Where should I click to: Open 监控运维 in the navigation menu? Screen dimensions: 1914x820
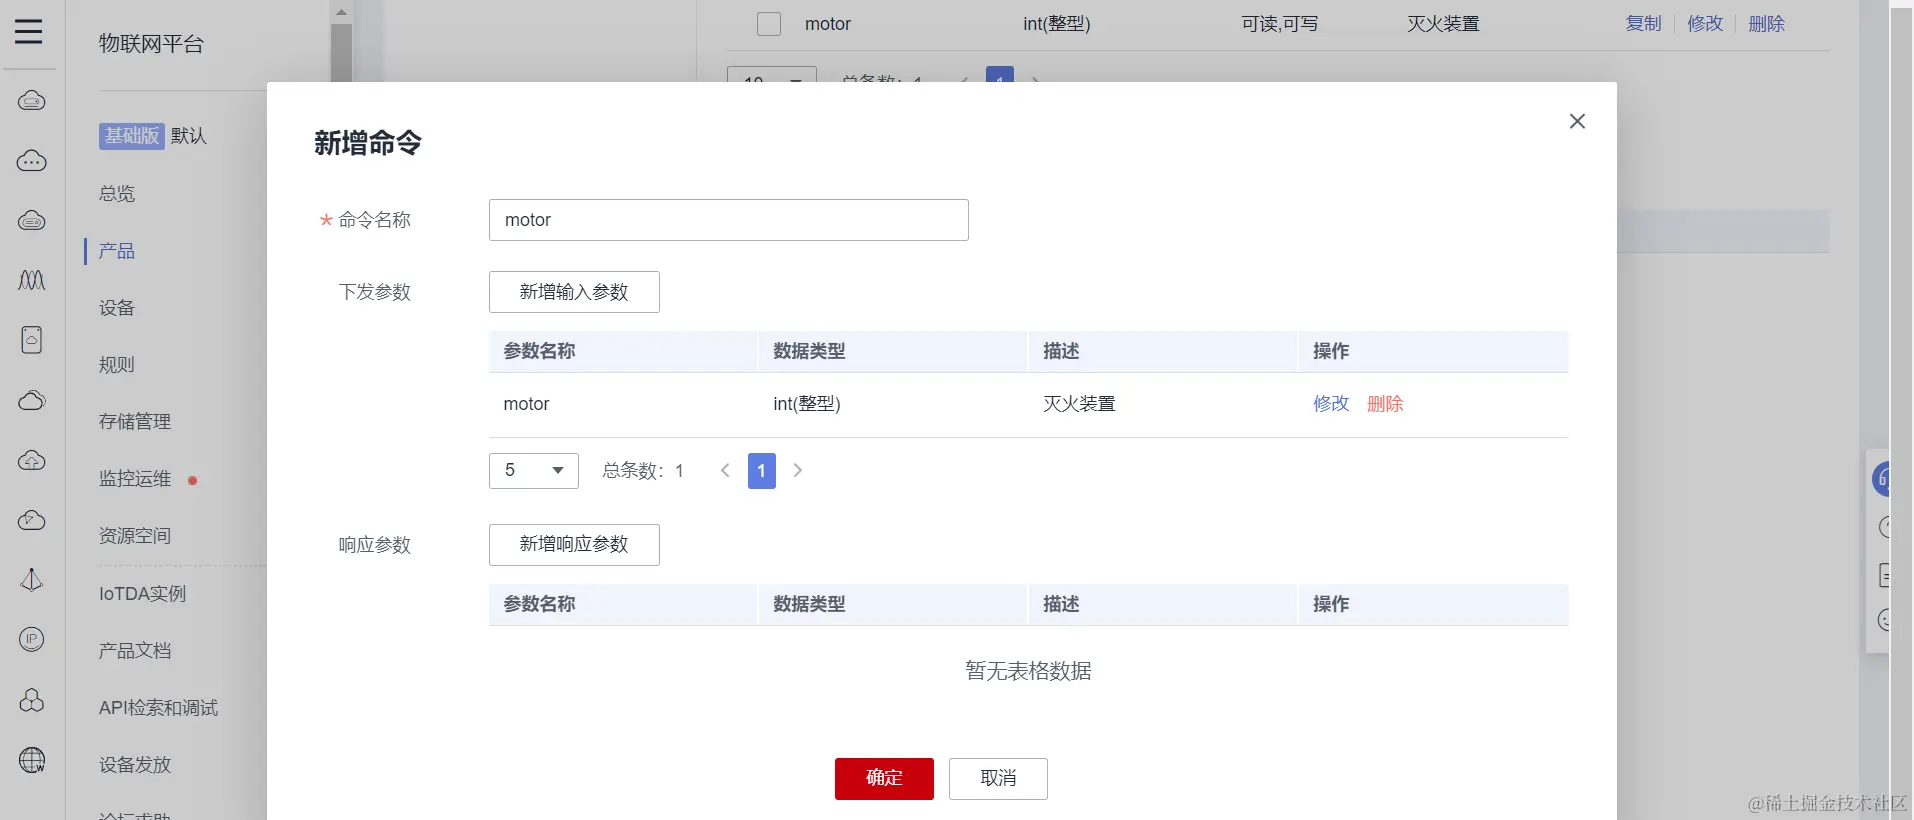(135, 479)
